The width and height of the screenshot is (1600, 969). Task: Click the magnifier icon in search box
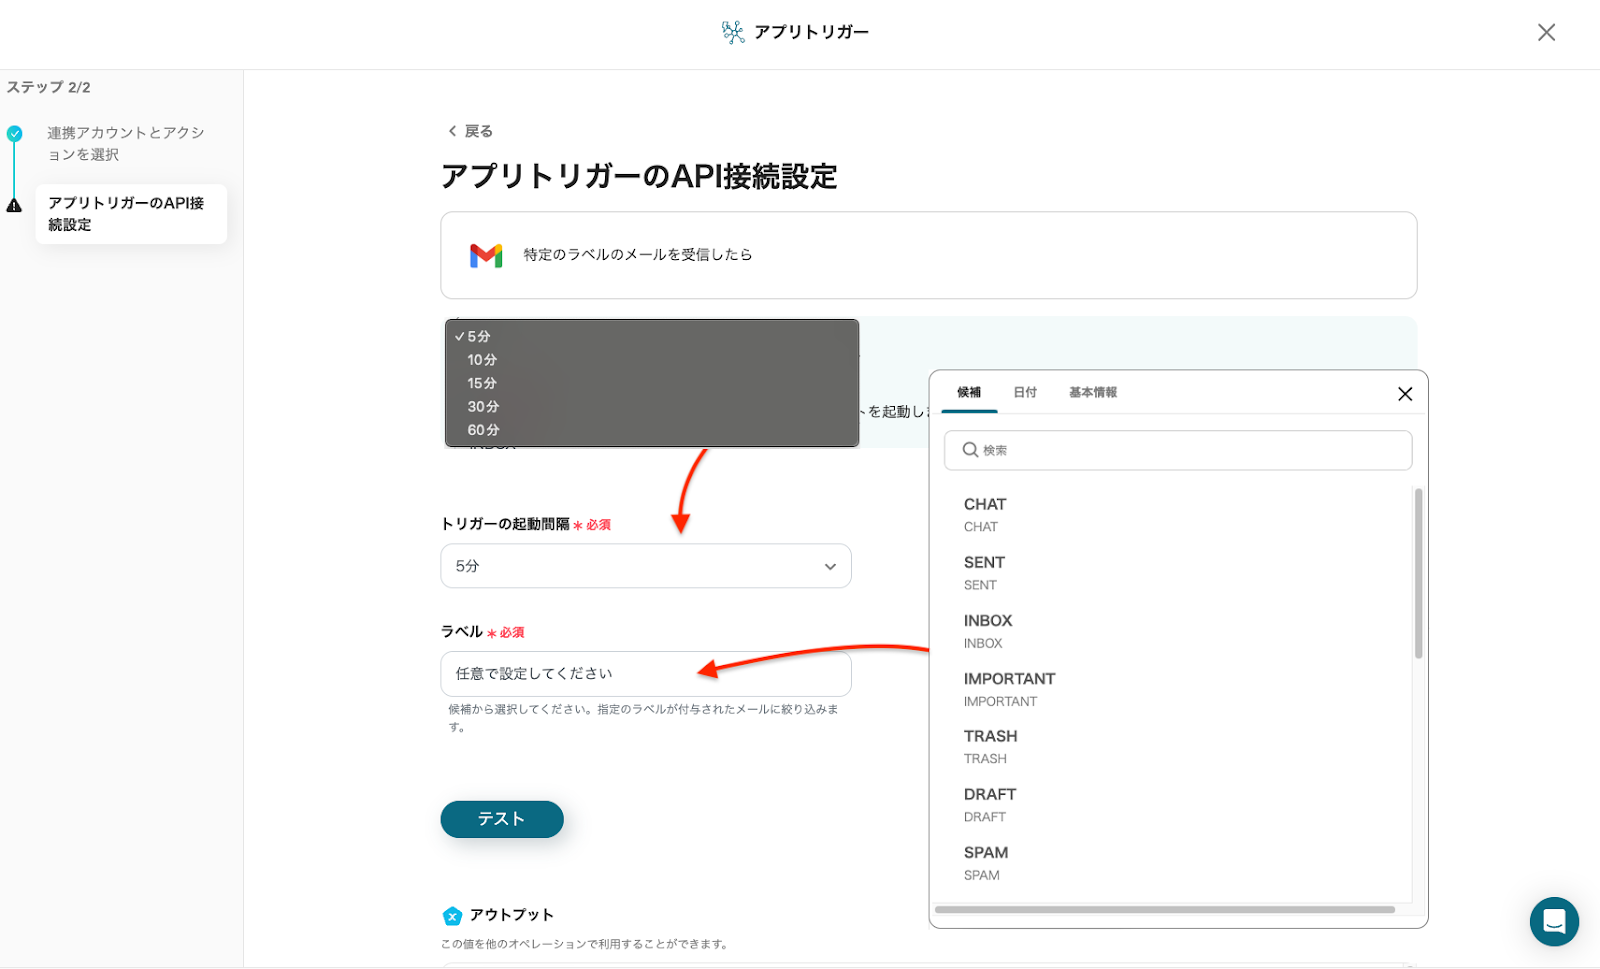point(970,450)
